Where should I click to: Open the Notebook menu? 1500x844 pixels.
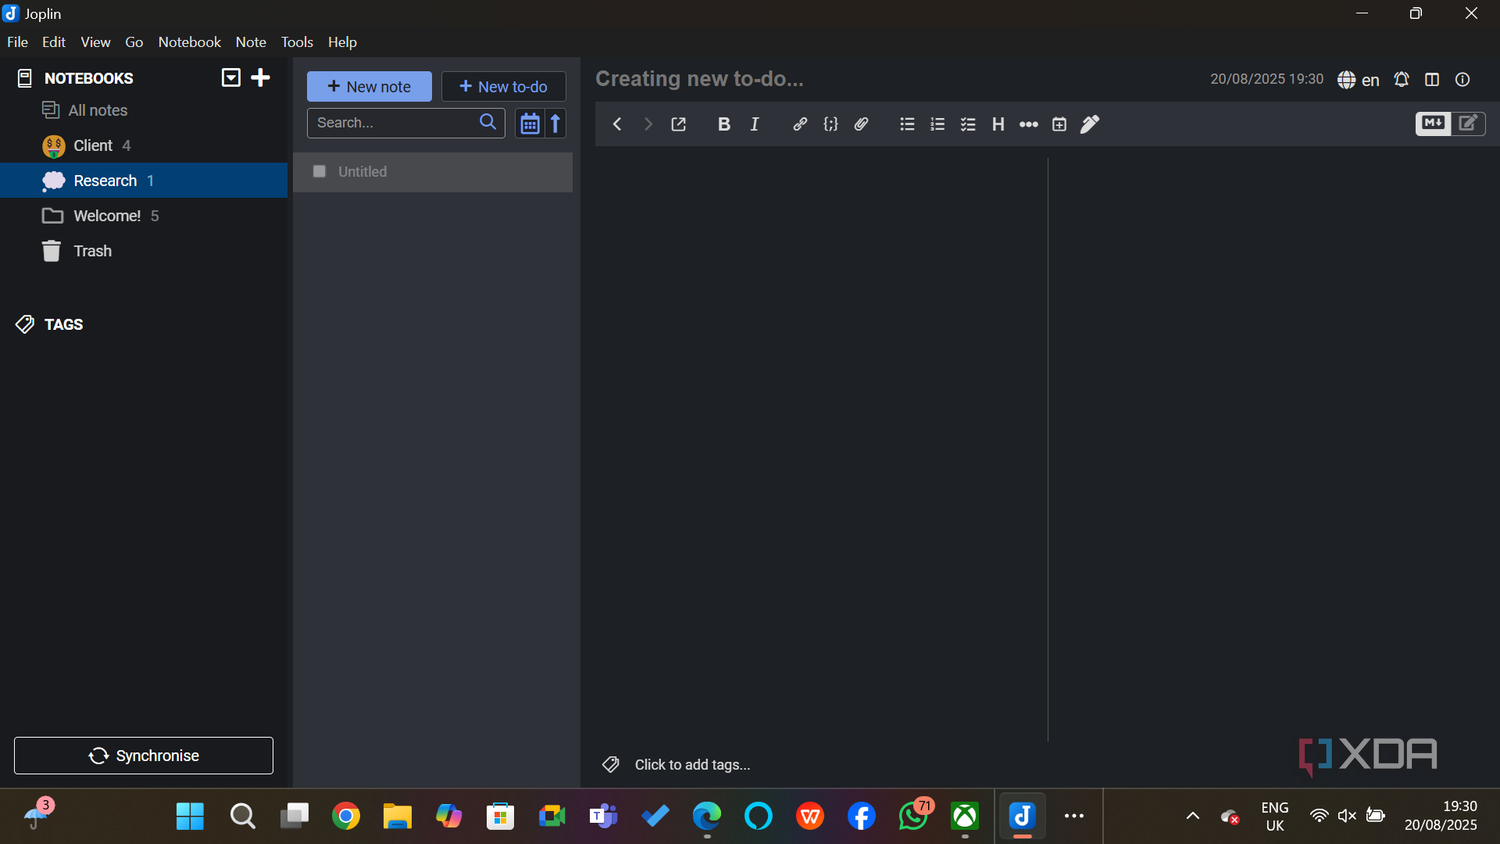189,42
